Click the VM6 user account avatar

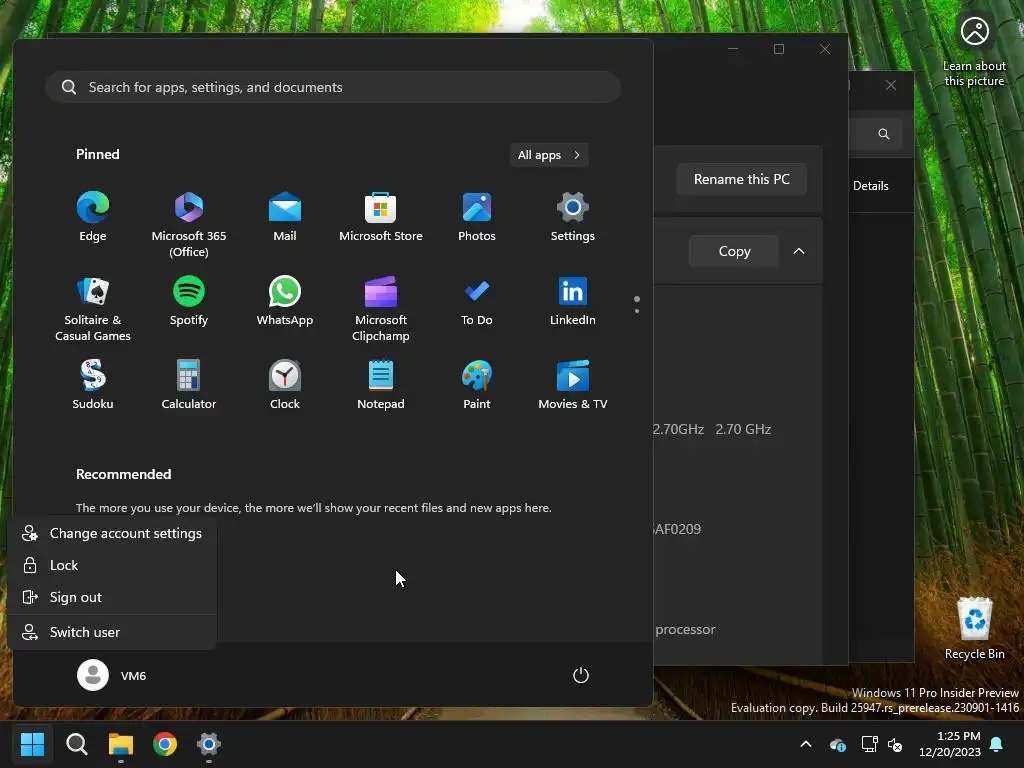93,675
